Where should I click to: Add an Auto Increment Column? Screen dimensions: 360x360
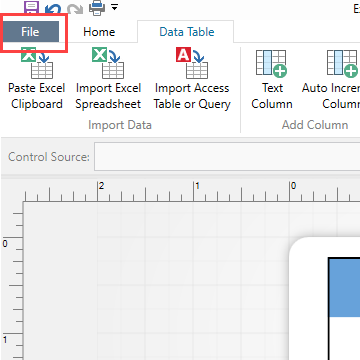point(331,79)
